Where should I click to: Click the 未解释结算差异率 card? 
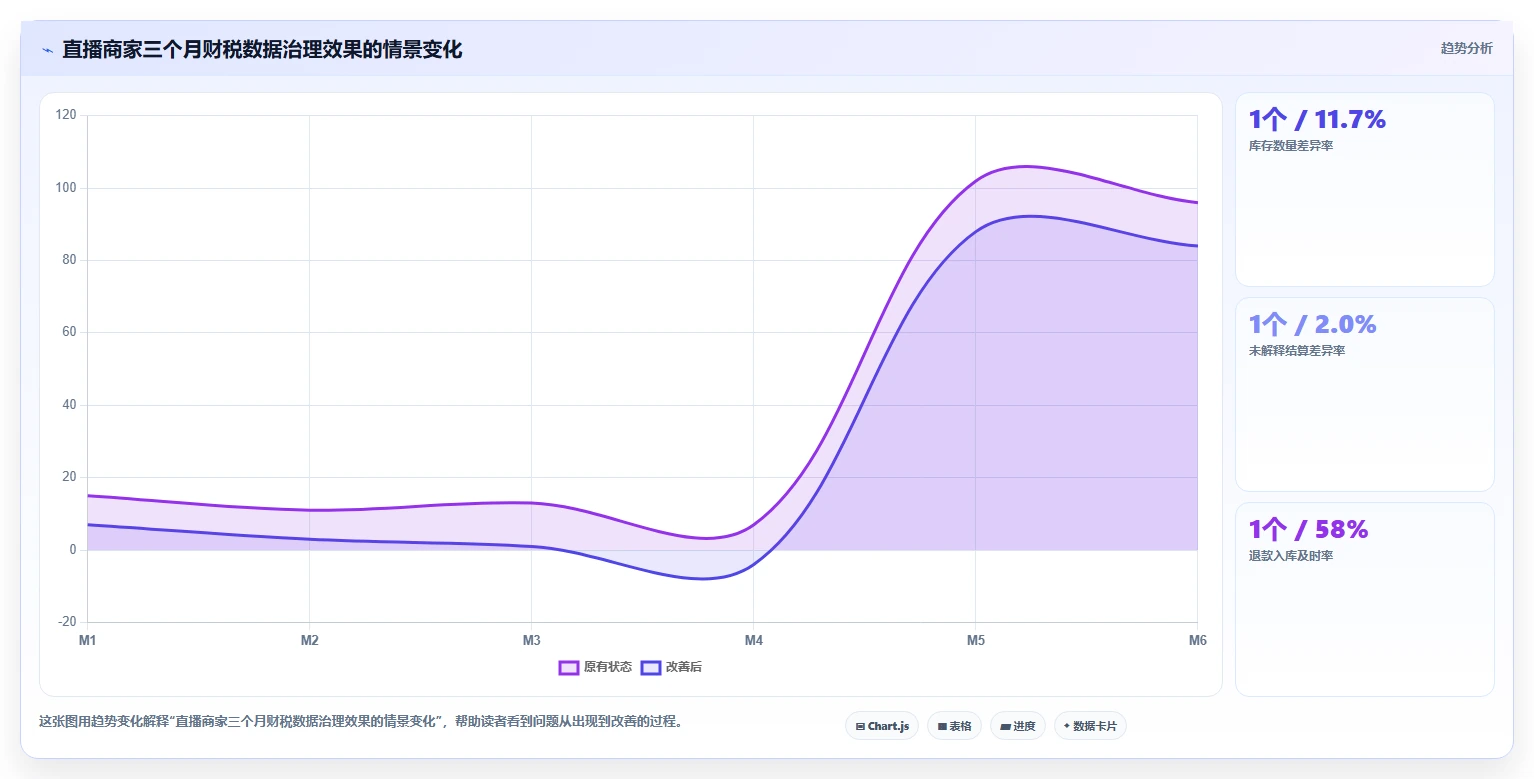[1365, 394]
